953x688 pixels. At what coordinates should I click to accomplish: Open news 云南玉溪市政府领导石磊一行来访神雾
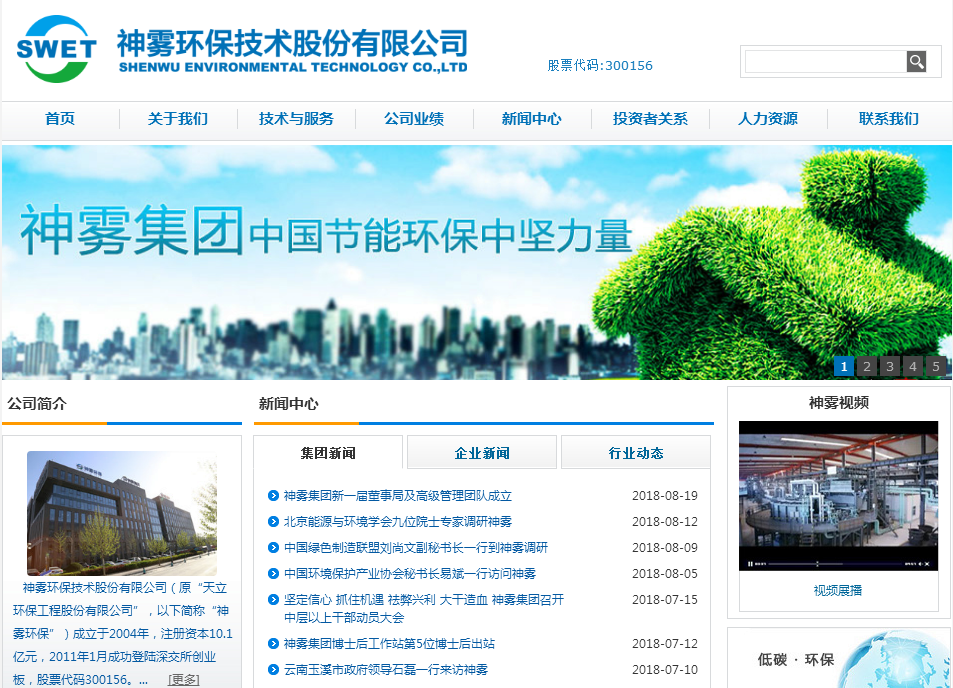[386, 670]
